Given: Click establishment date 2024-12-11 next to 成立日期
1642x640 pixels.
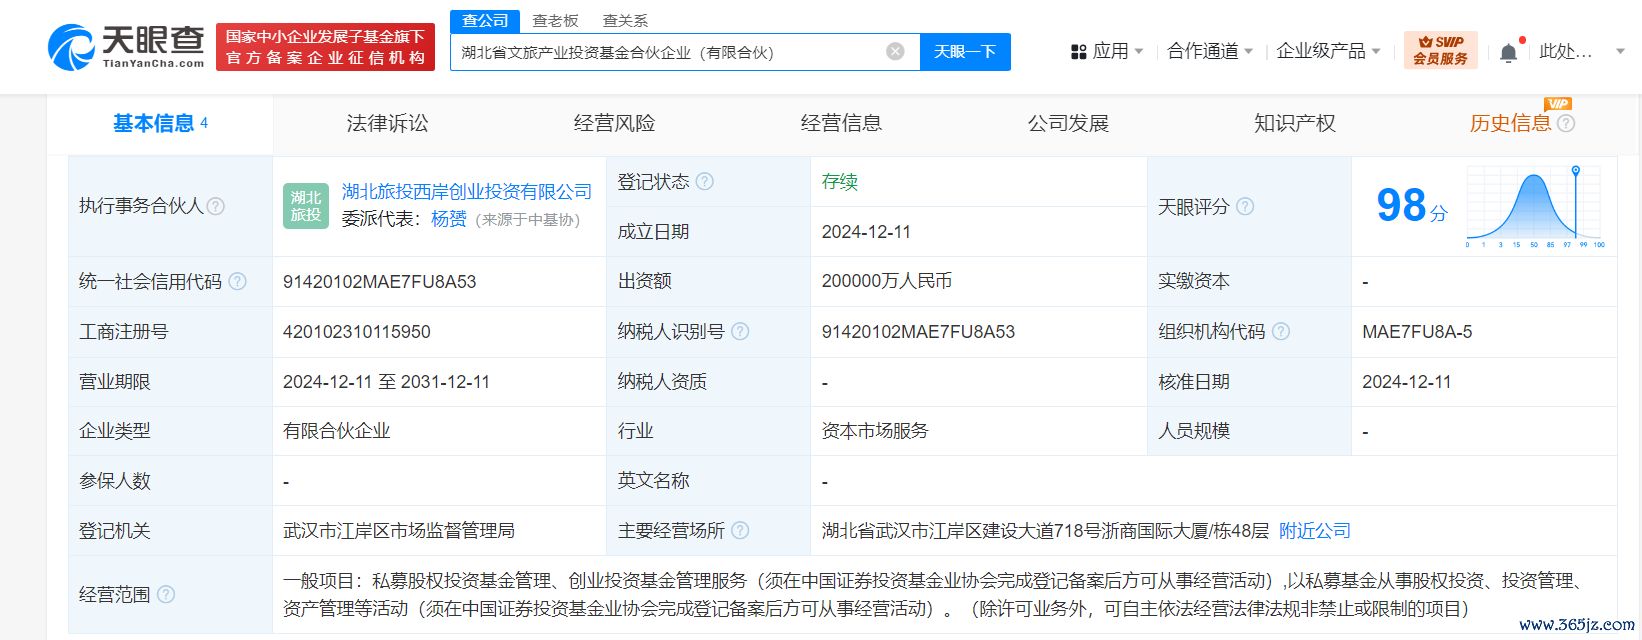Looking at the screenshot, I should tap(866, 232).
